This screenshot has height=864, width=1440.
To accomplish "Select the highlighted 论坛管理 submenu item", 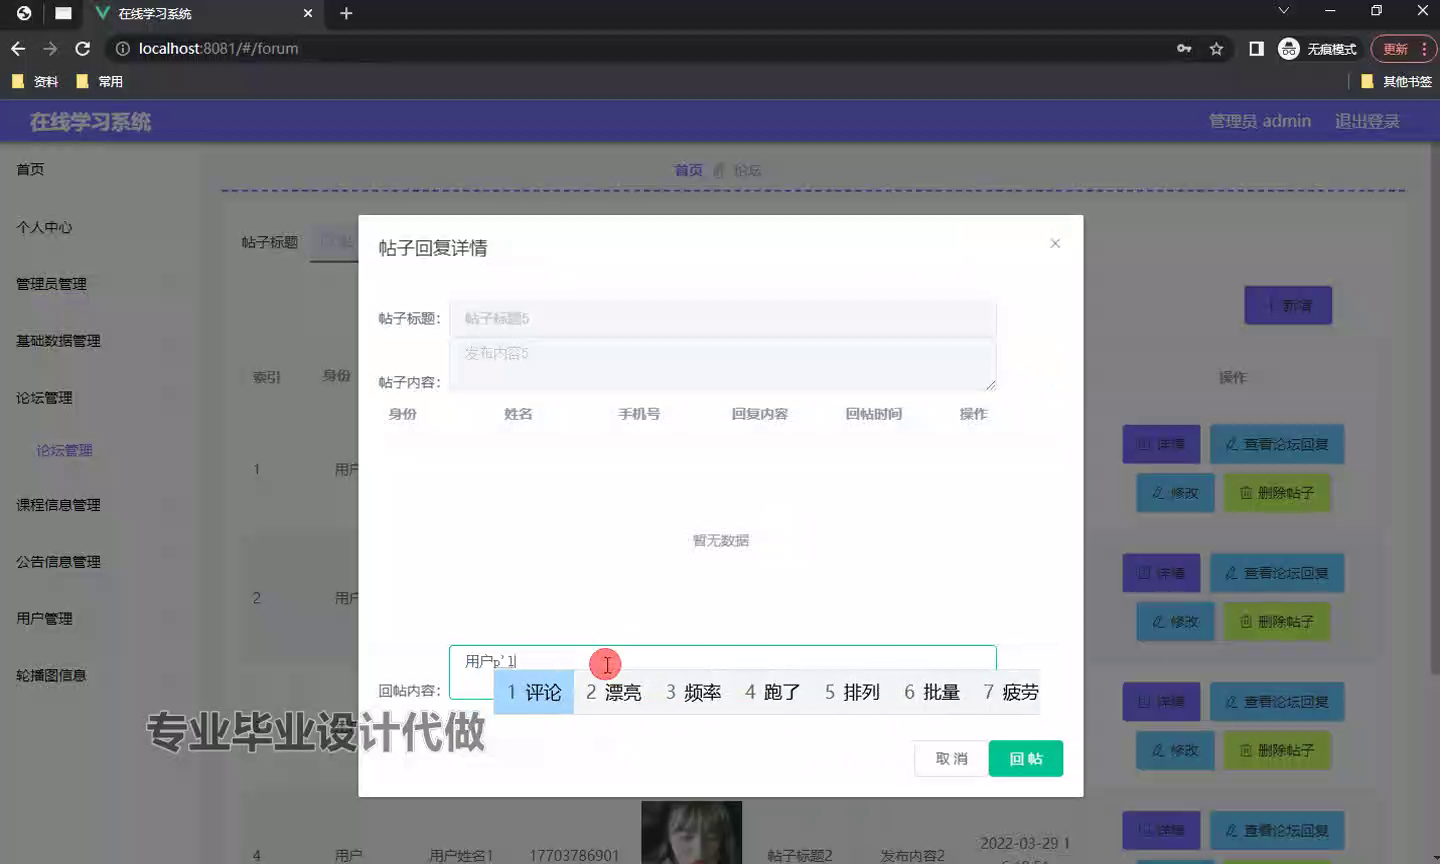I will click(64, 450).
